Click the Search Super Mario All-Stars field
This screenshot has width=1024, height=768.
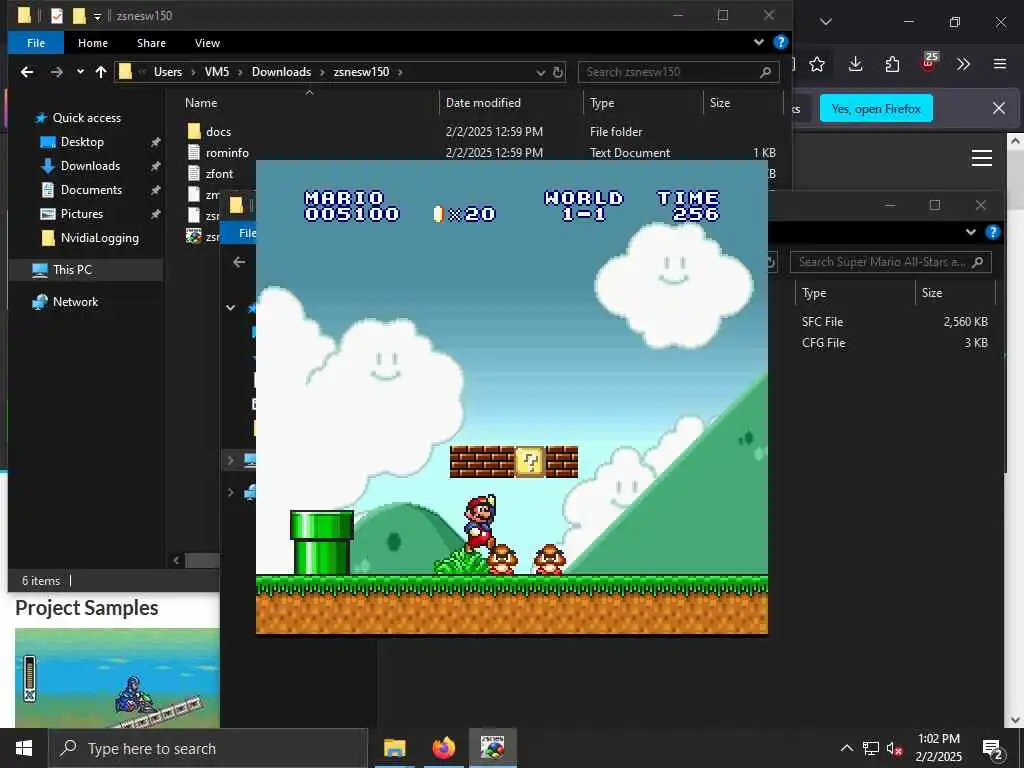click(891, 262)
